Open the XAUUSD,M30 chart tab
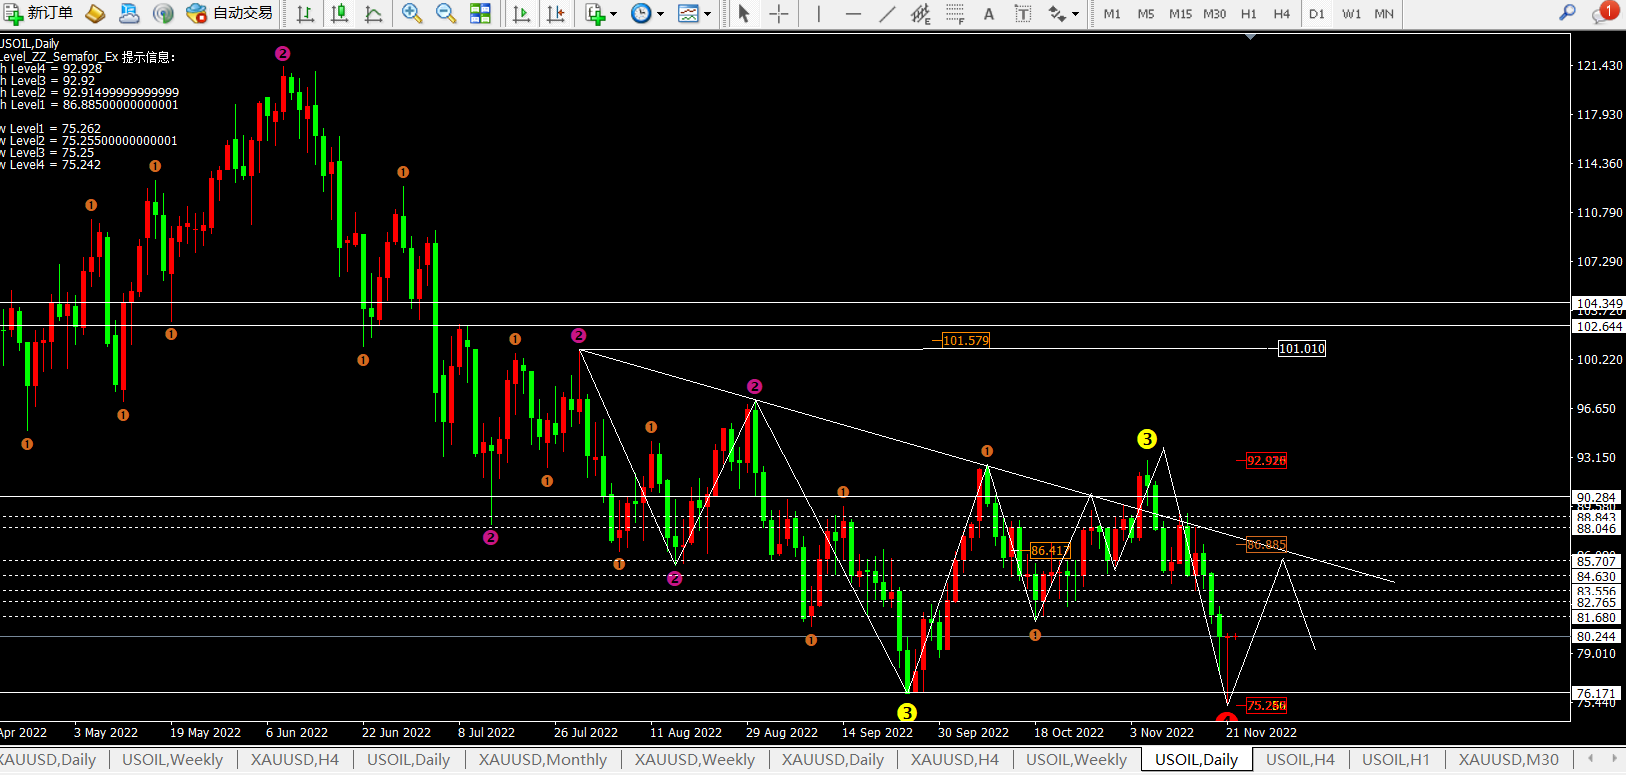The image size is (1626, 775). [x=1508, y=760]
